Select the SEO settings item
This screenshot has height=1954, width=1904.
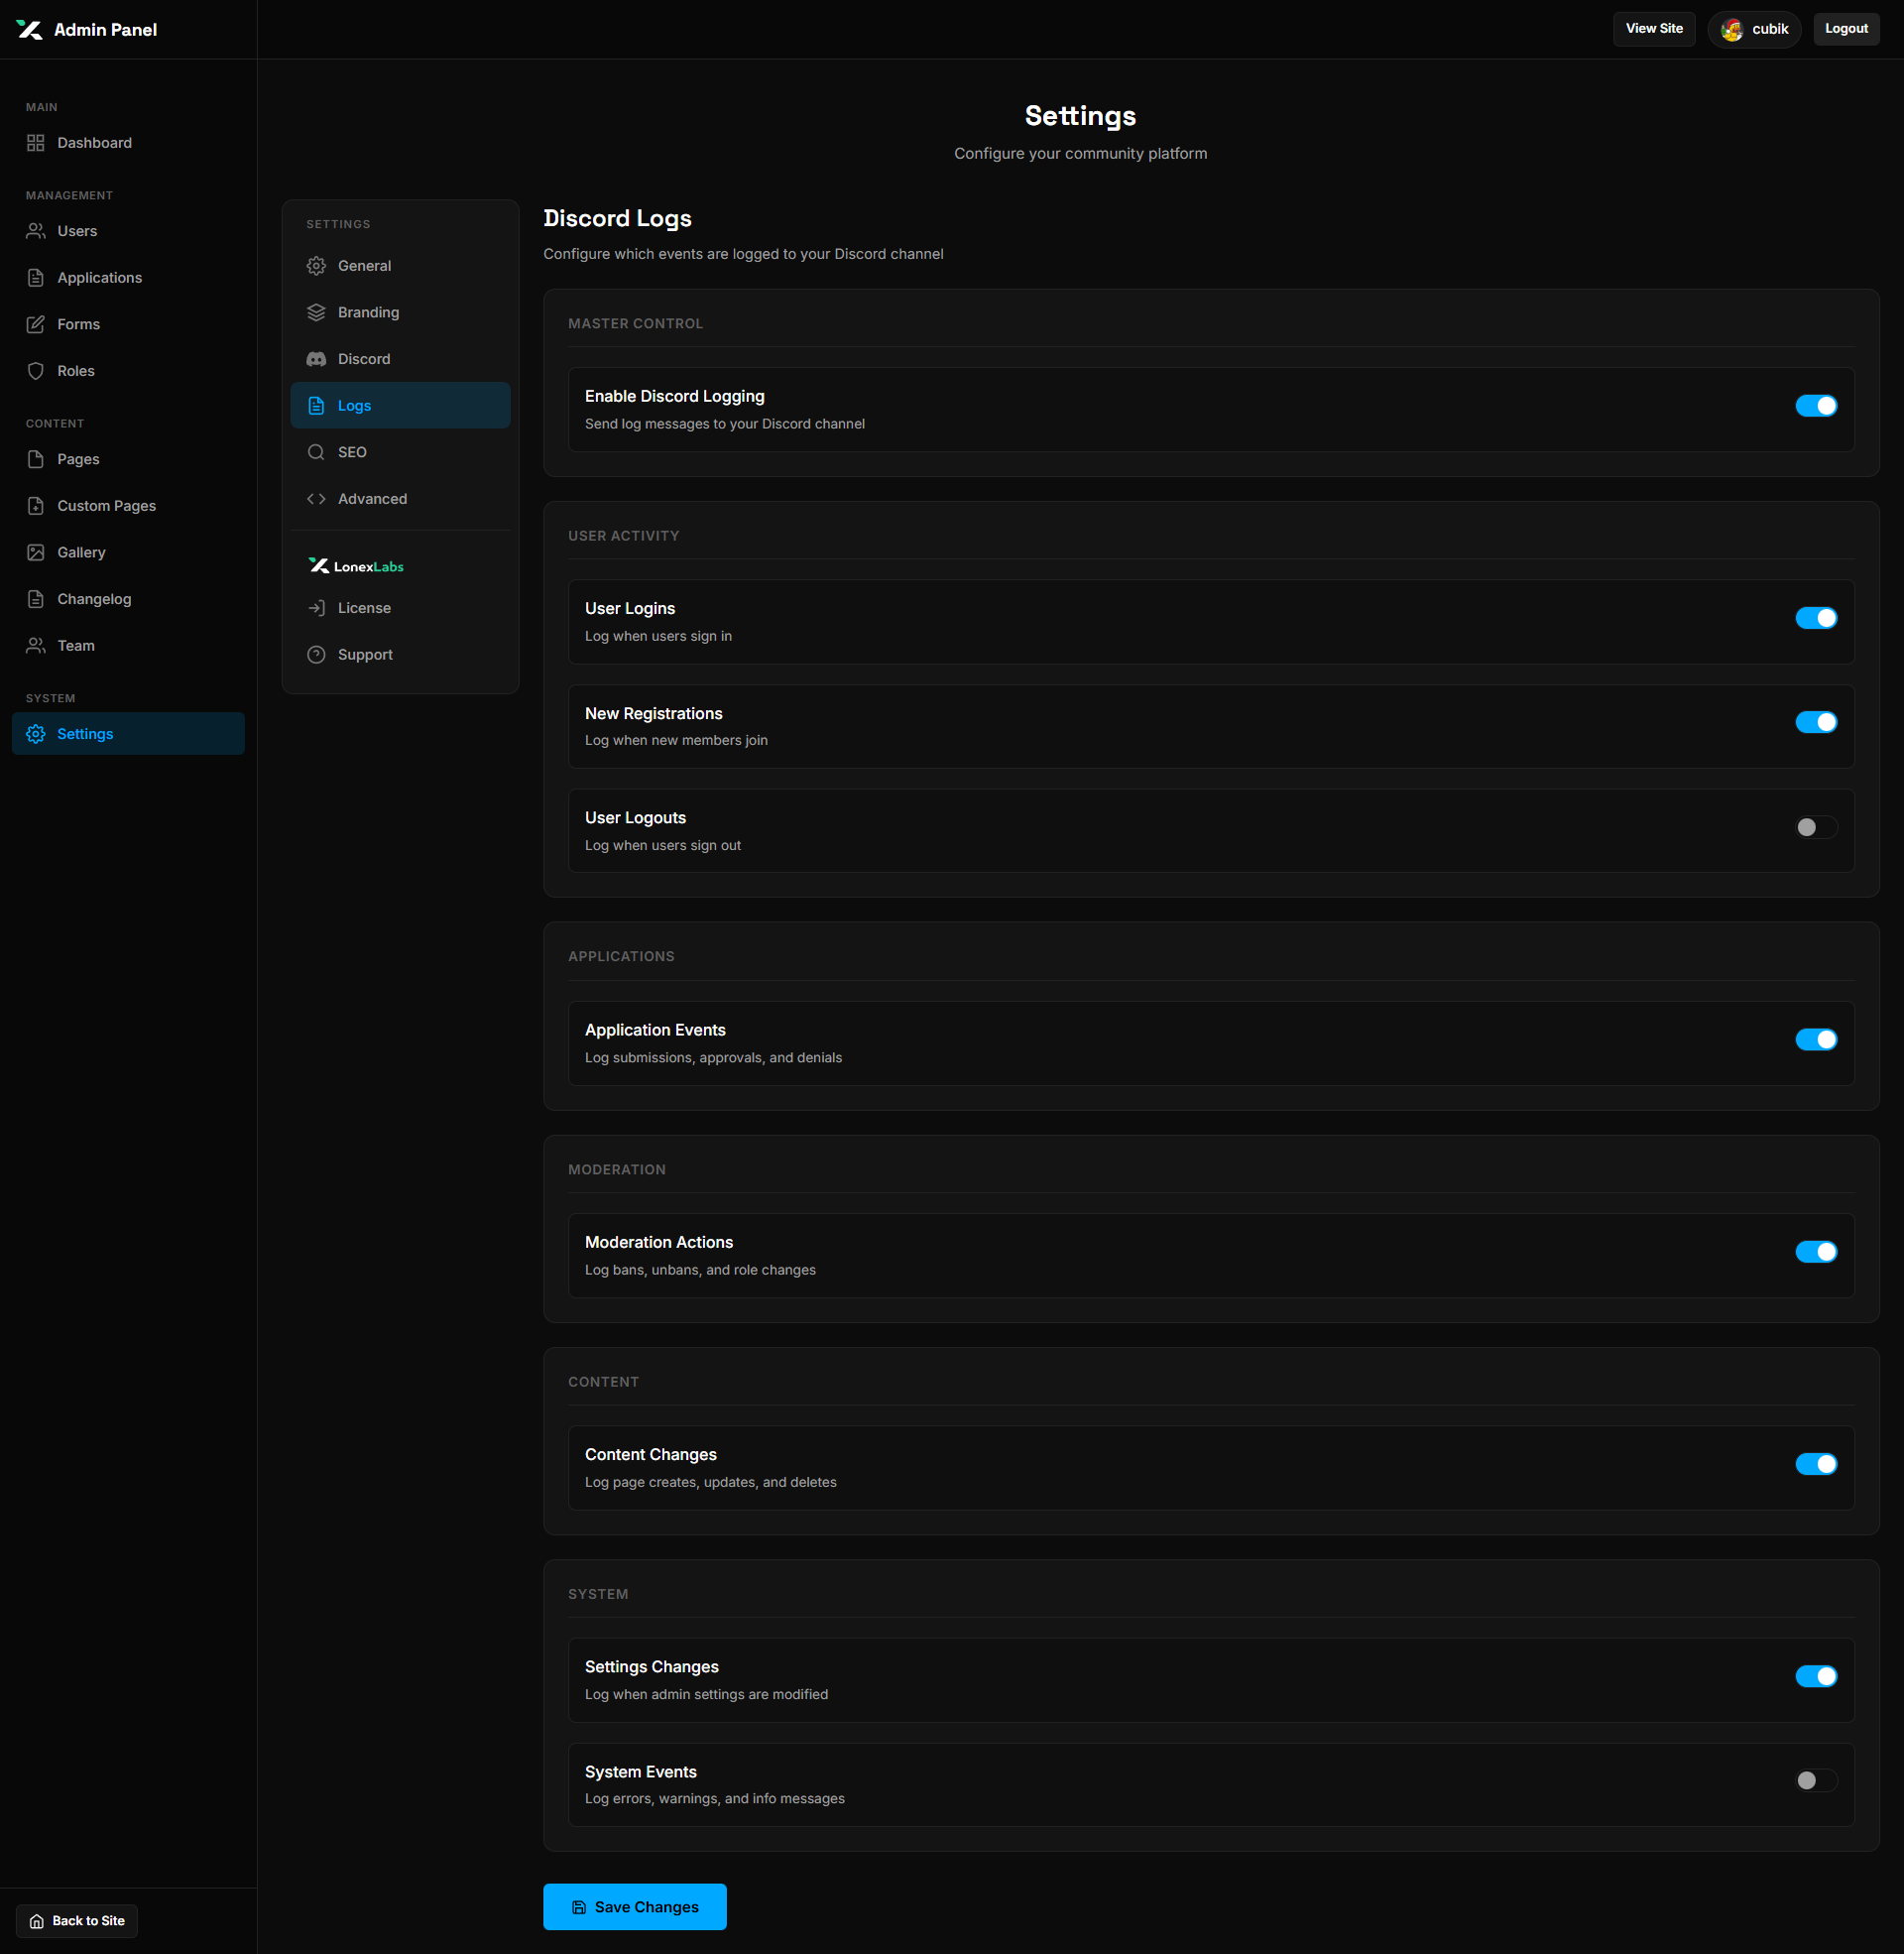(x=400, y=452)
